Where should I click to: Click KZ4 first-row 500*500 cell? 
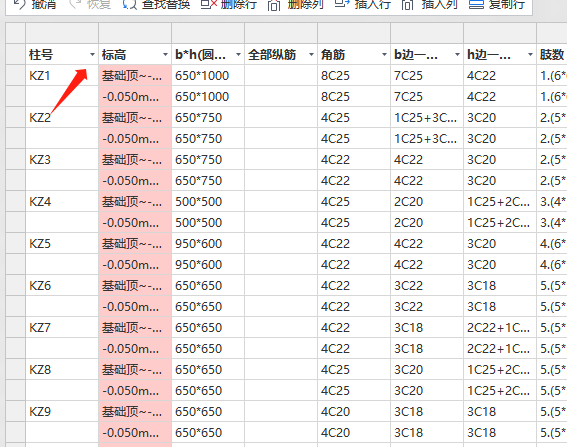point(208,201)
